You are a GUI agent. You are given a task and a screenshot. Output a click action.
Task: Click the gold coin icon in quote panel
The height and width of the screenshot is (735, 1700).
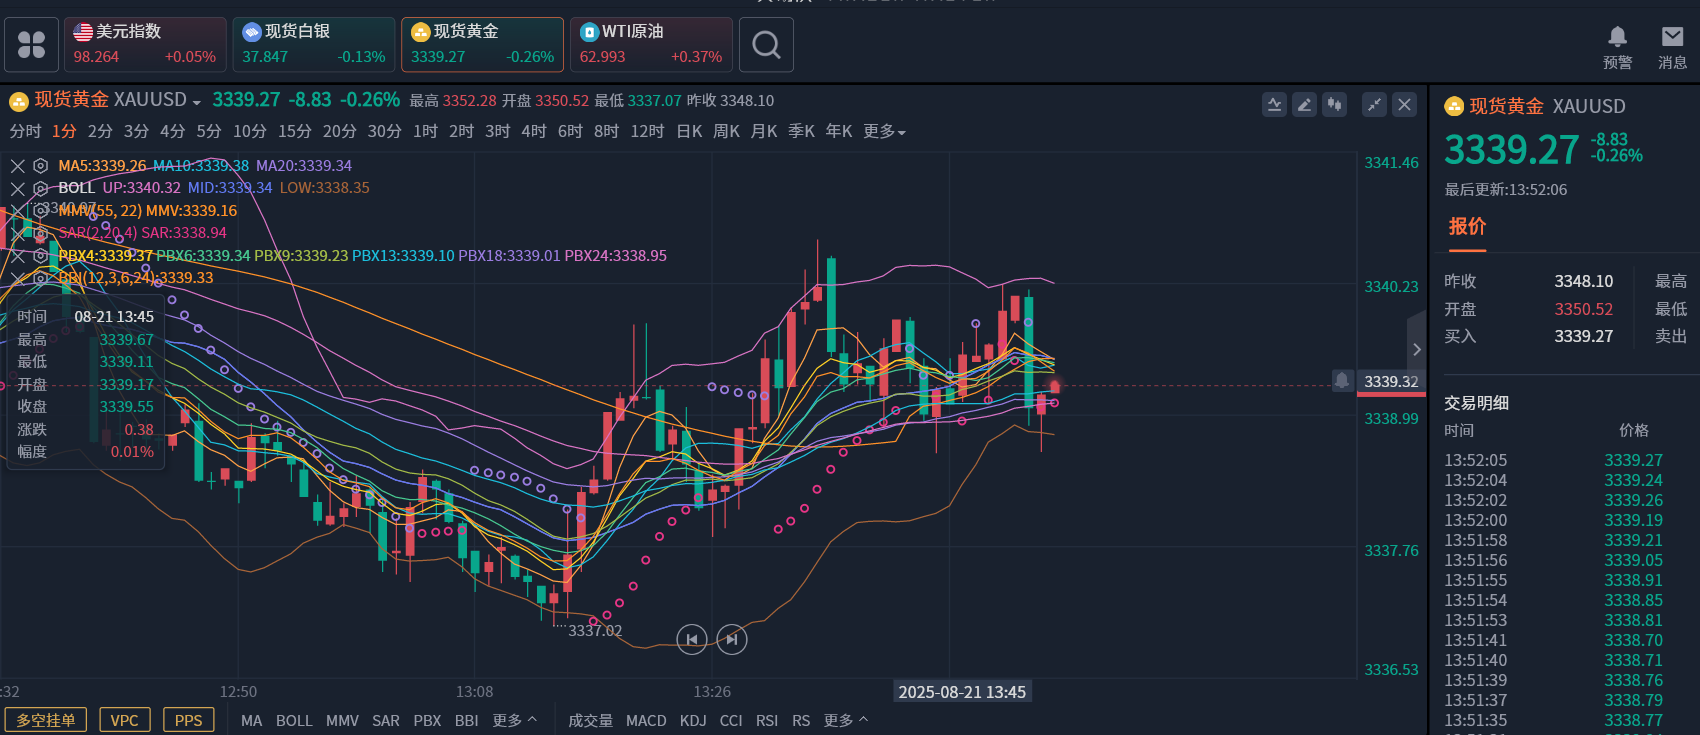tap(1454, 106)
